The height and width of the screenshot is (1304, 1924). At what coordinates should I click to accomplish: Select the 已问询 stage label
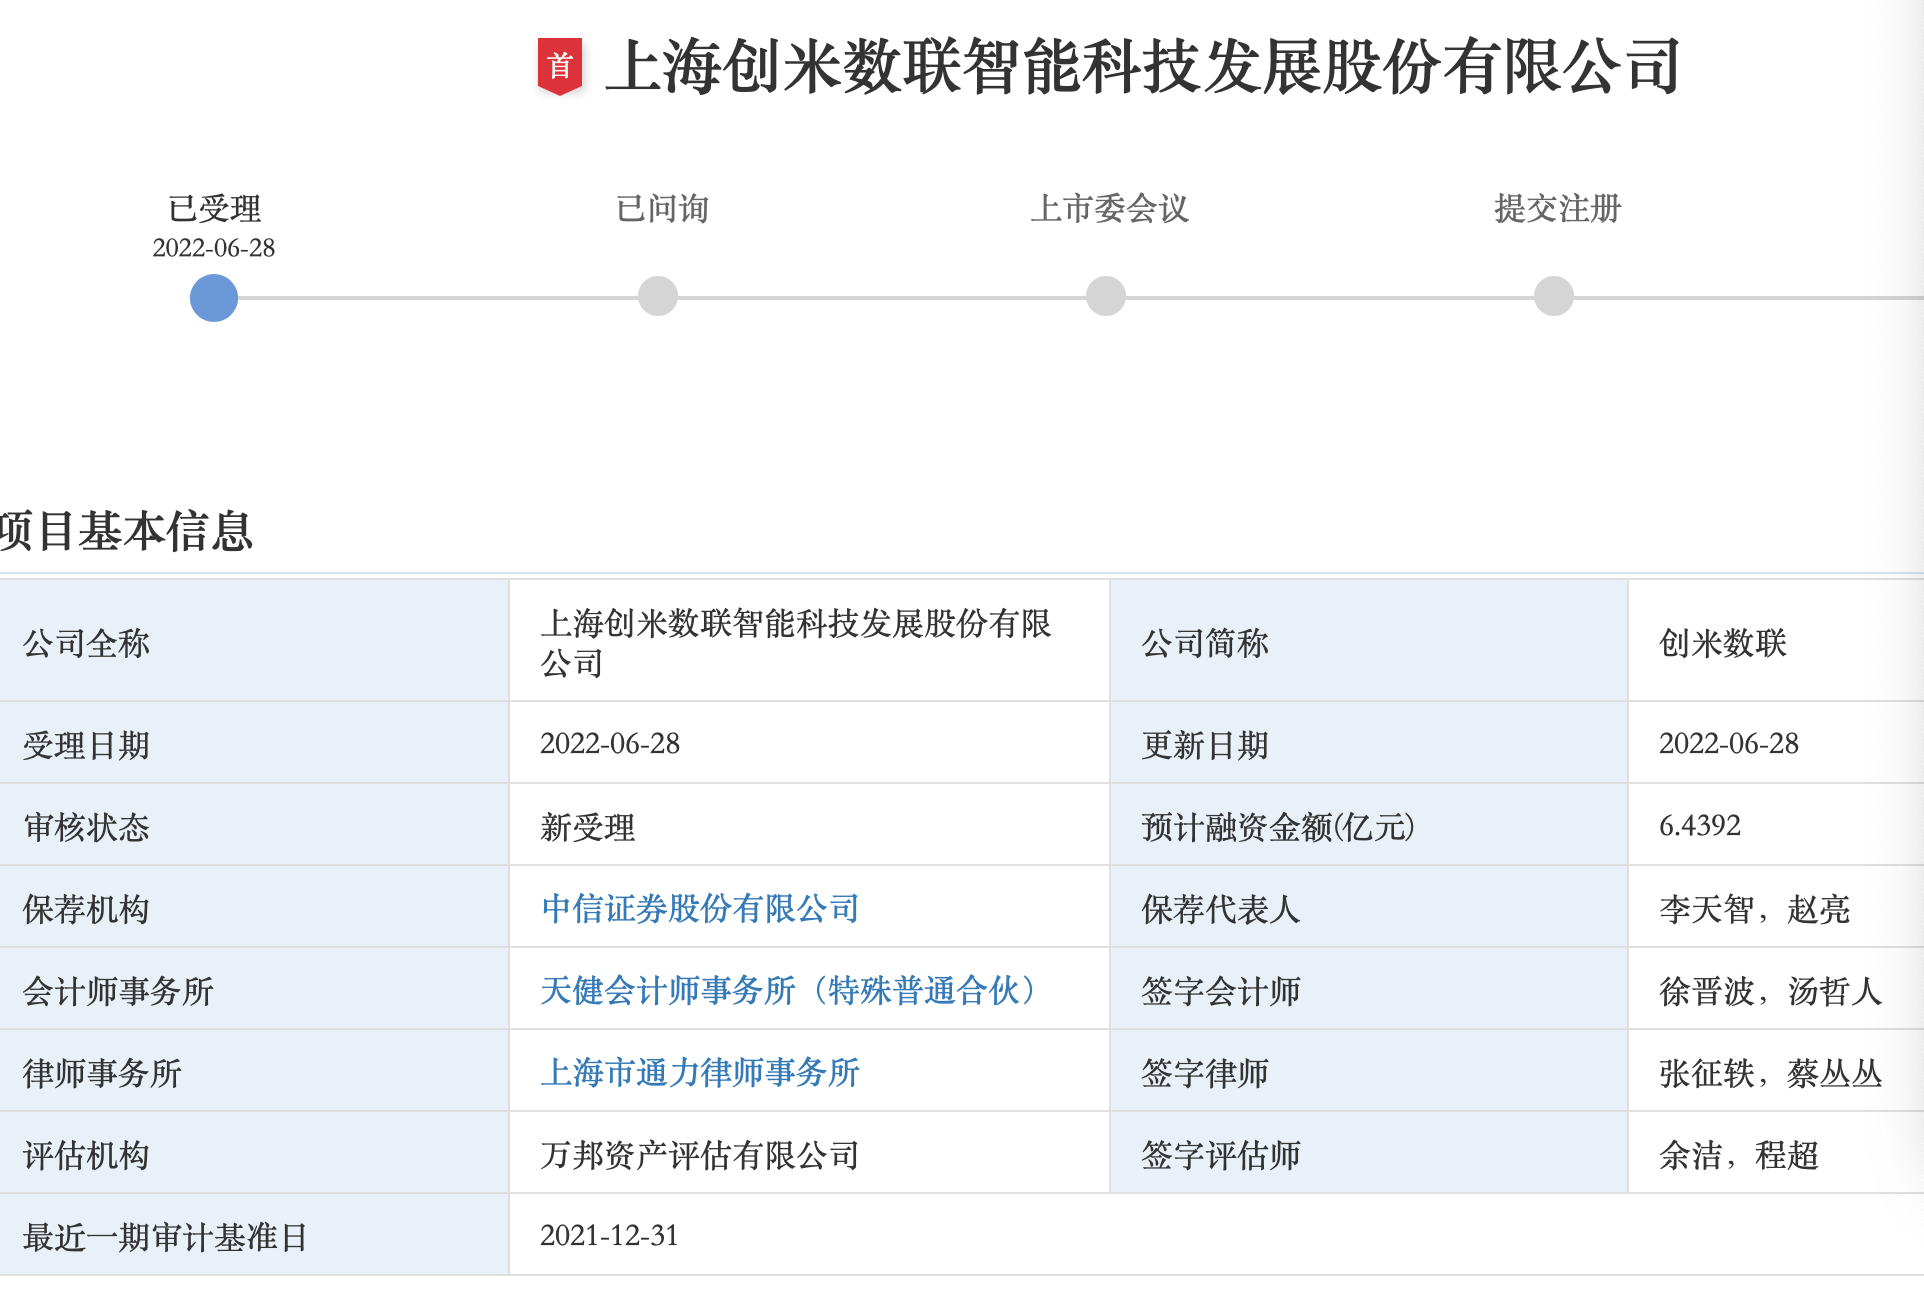pos(662,209)
